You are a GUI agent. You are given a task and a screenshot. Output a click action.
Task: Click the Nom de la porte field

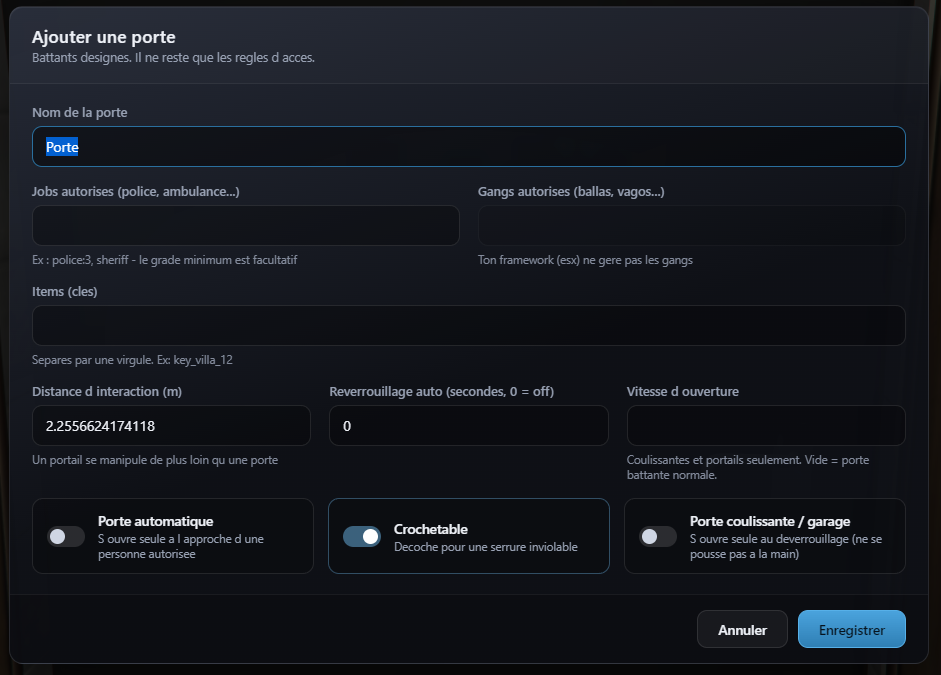468,146
